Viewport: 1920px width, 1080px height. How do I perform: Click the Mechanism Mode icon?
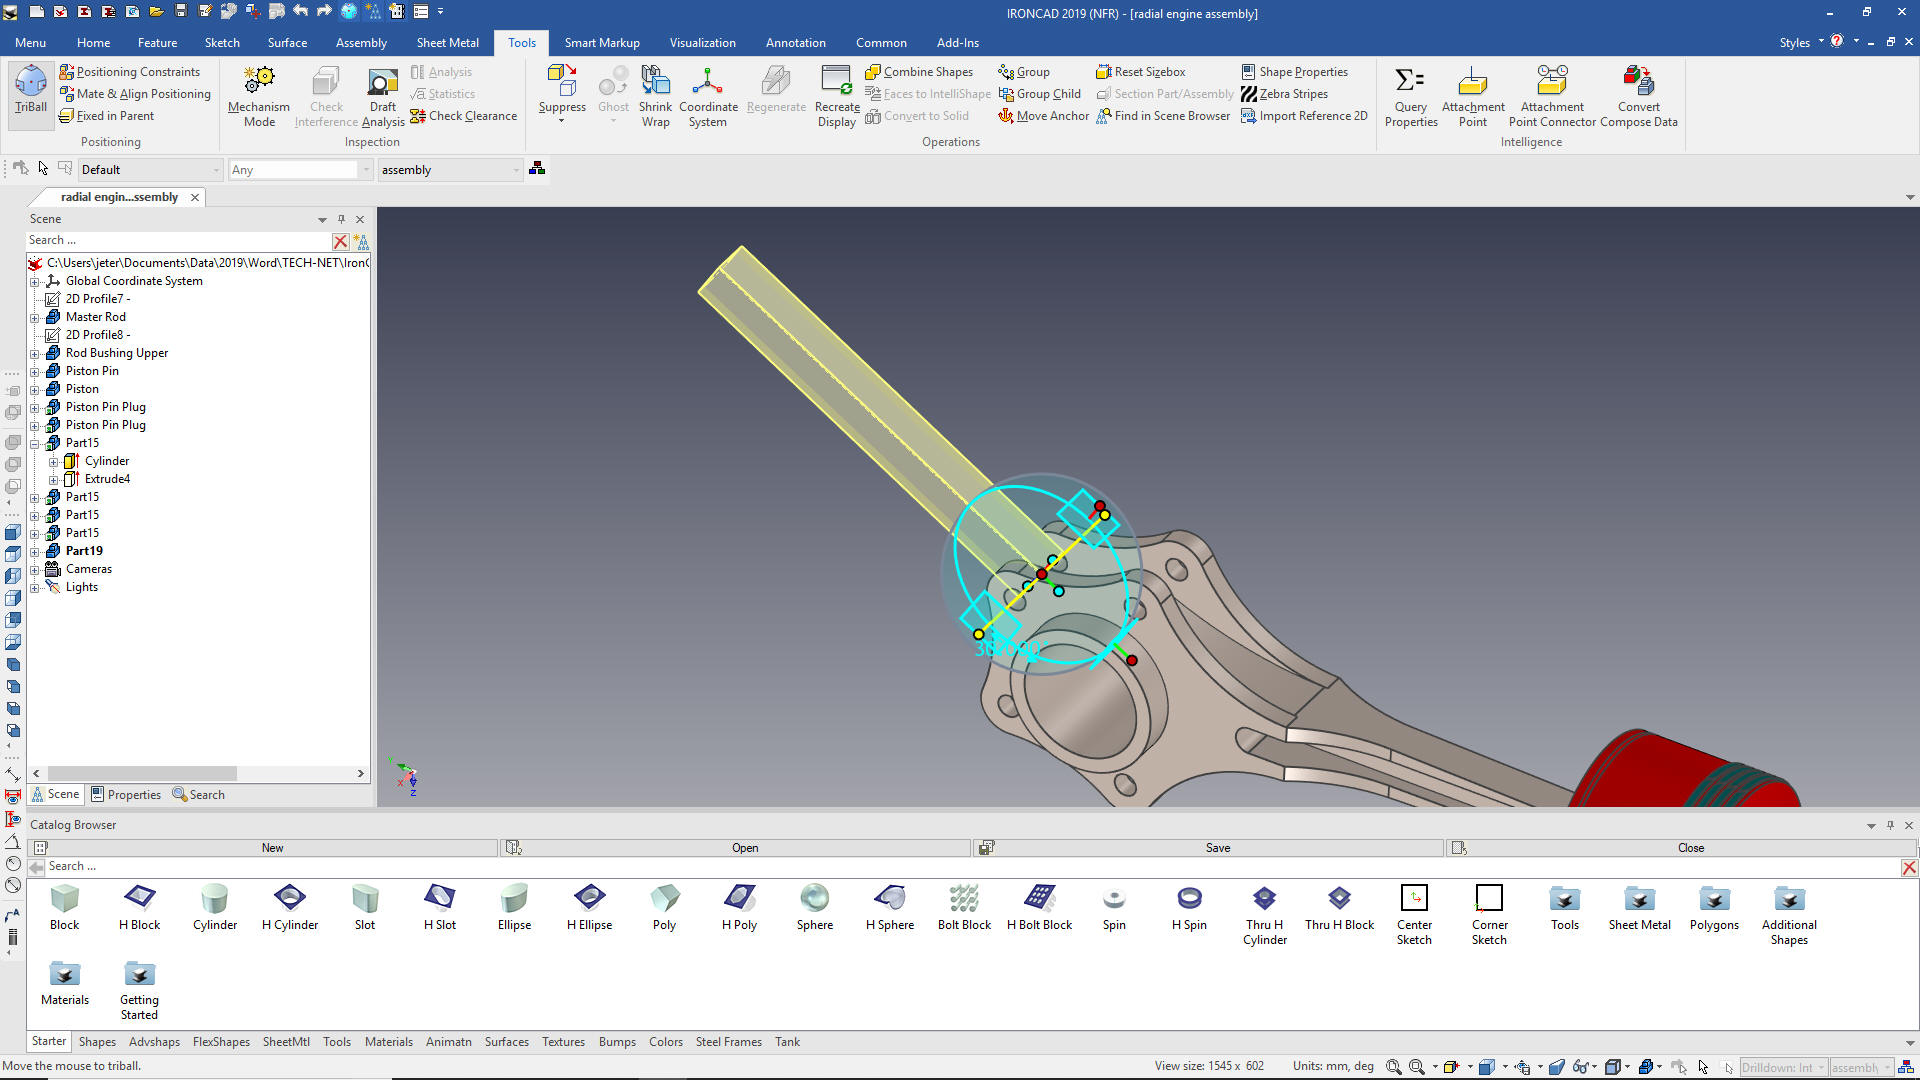[x=259, y=96]
